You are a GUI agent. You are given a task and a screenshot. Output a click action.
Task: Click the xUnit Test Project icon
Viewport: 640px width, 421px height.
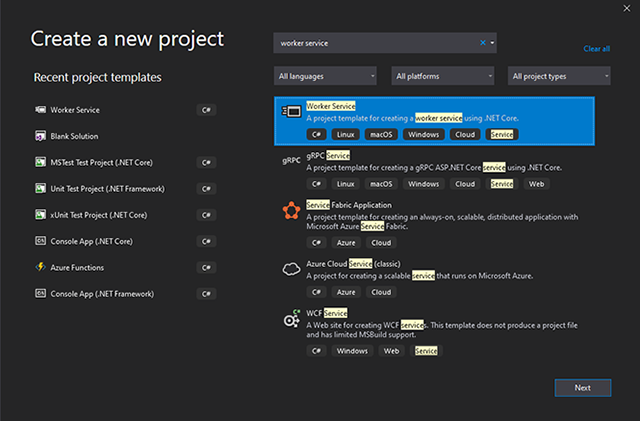point(40,214)
